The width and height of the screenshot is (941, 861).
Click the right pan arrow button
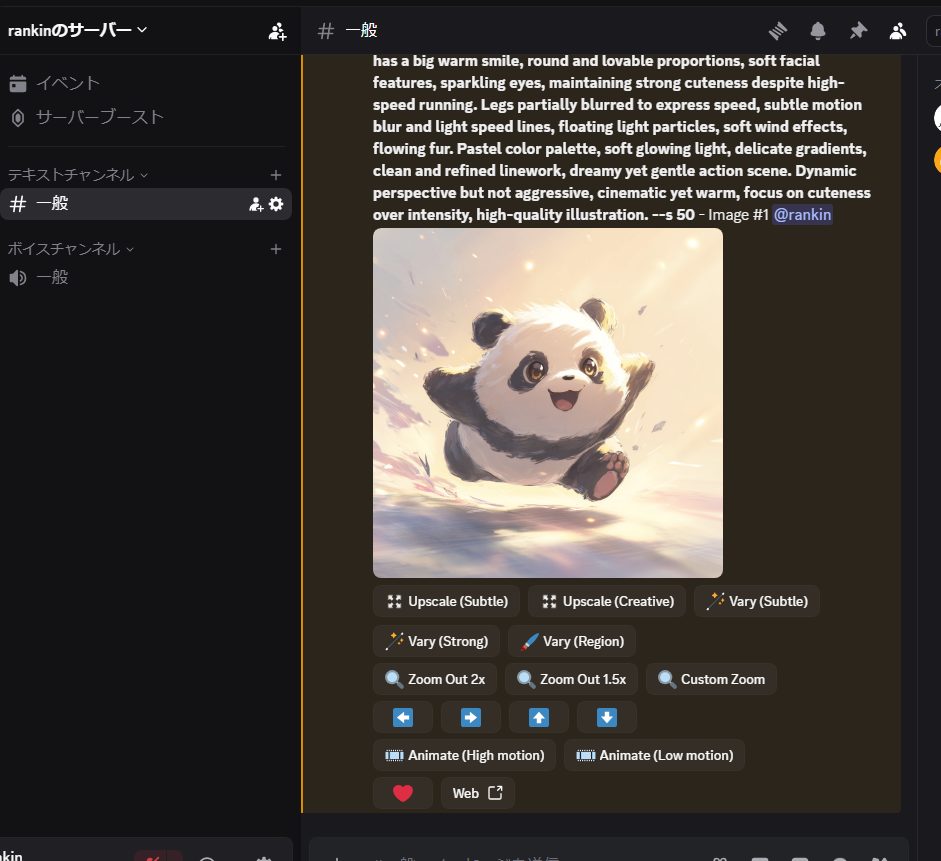coord(470,717)
